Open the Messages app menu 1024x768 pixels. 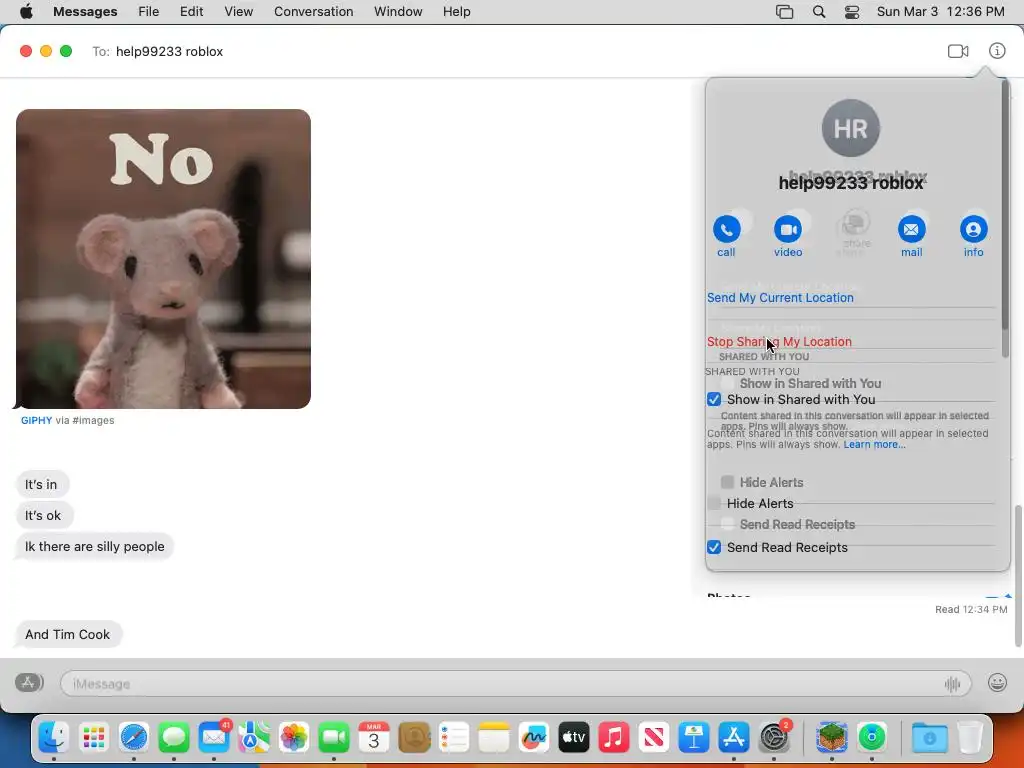pos(85,12)
